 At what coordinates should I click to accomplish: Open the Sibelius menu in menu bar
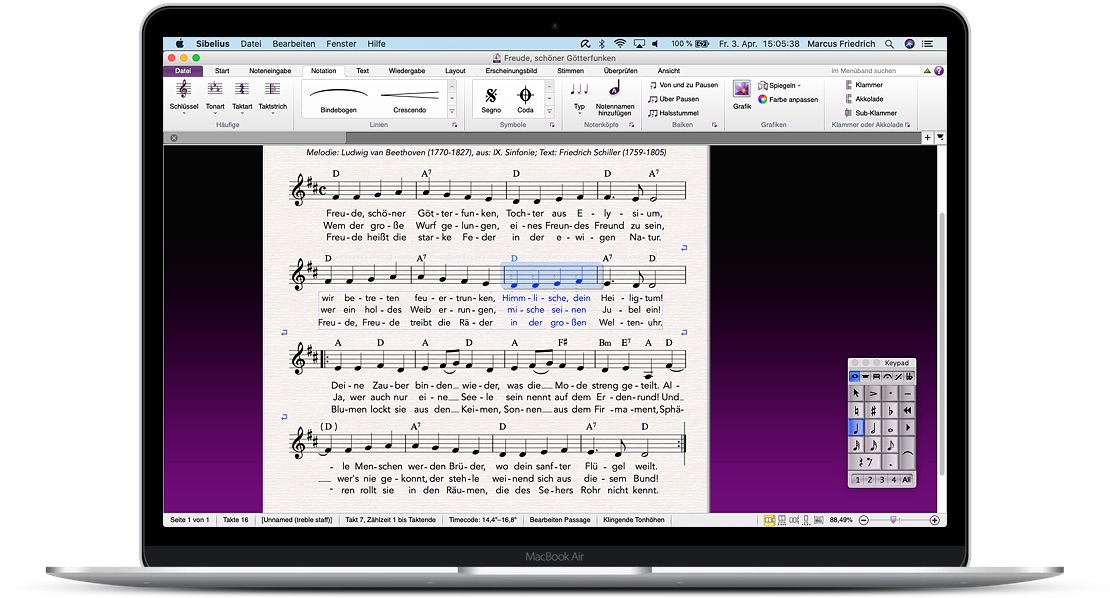tap(212, 44)
